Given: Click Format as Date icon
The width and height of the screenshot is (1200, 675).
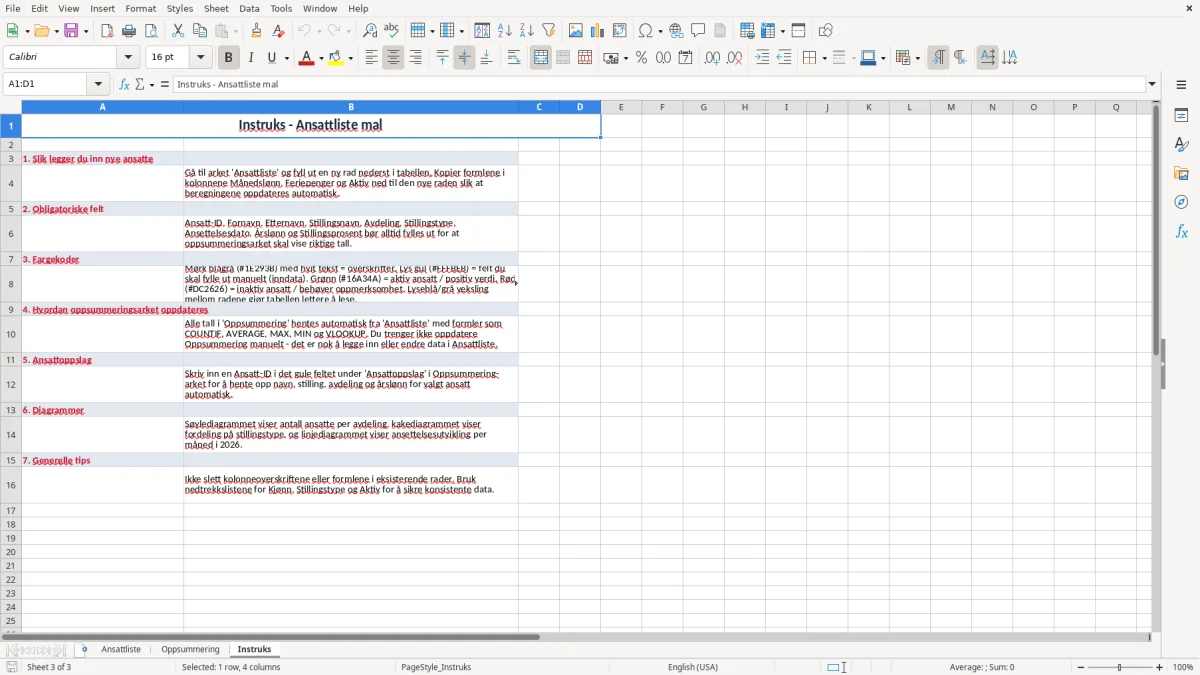Looking at the screenshot, I should pyautogui.click(x=686, y=58).
